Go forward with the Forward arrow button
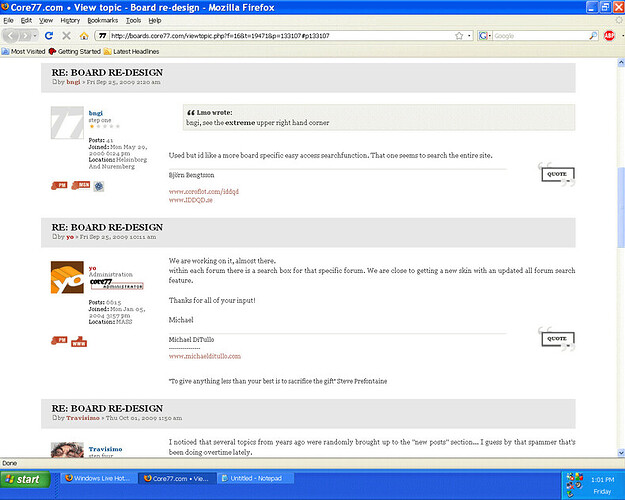Screen dimensions: 625x500 coord(25,36)
